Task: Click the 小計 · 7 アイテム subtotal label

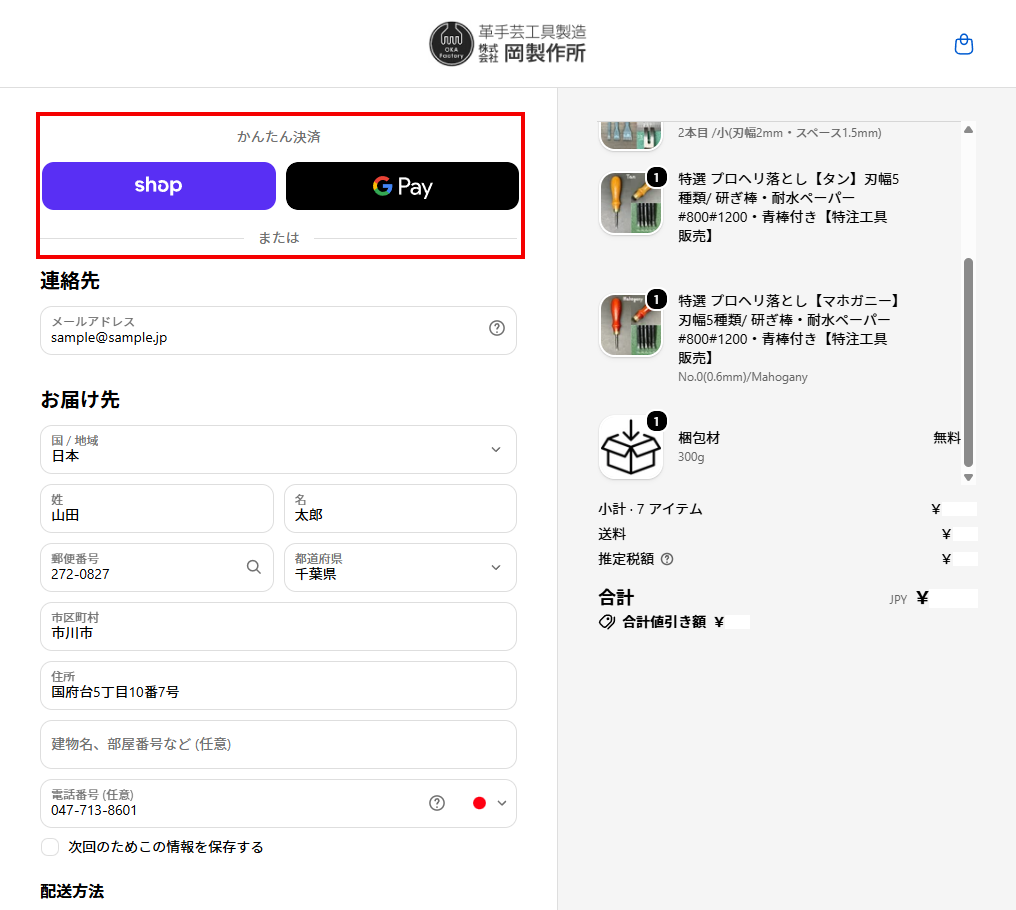Action: pyautogui.click(x=650, y=509)
